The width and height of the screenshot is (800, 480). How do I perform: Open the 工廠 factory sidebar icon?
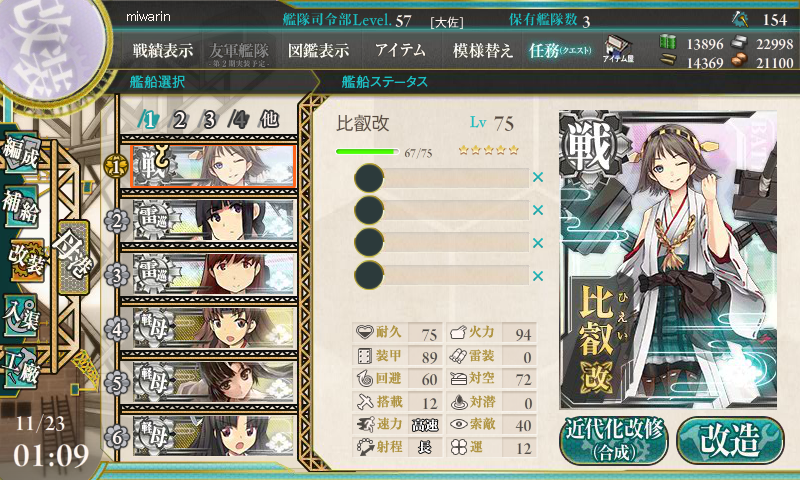[x=20, y=367]
